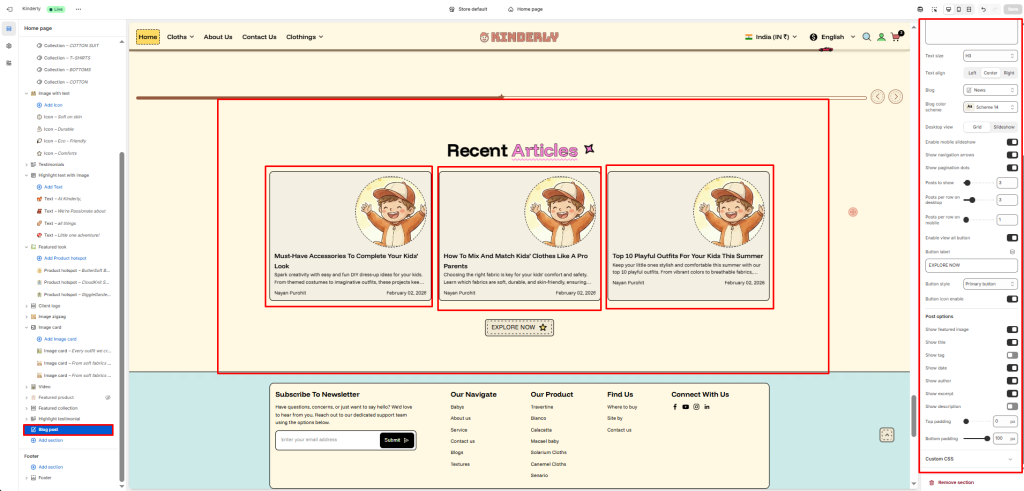This screenshot has height=491, width=1024.
Task: Expand the Custom CSS section
Action: coord(968,458)
